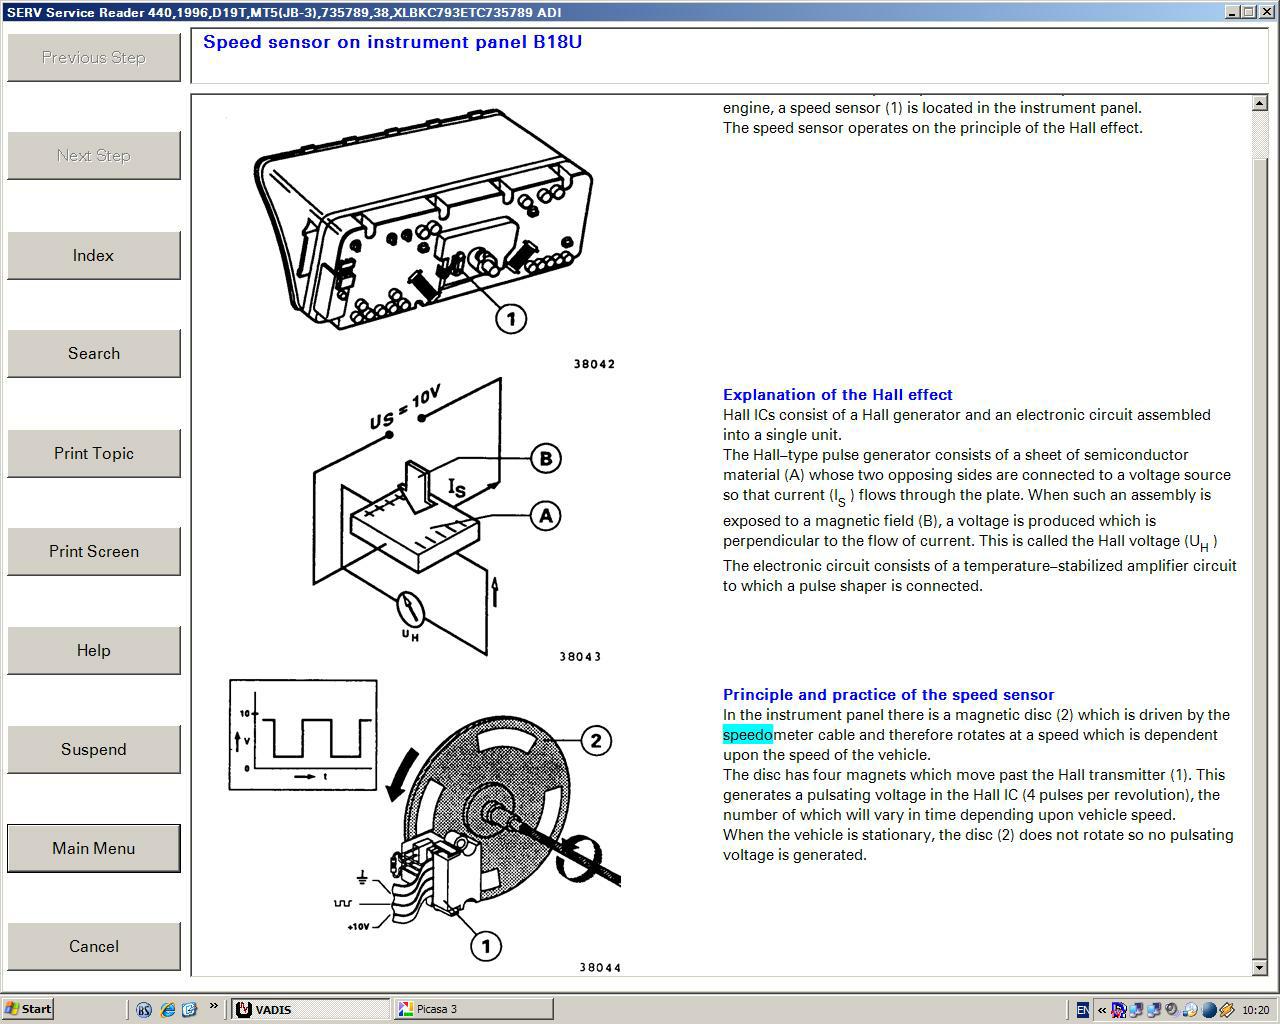Screen dimensions: 1280x1024
Task: Click Print Screen button
Action: [x=93, y=552]
